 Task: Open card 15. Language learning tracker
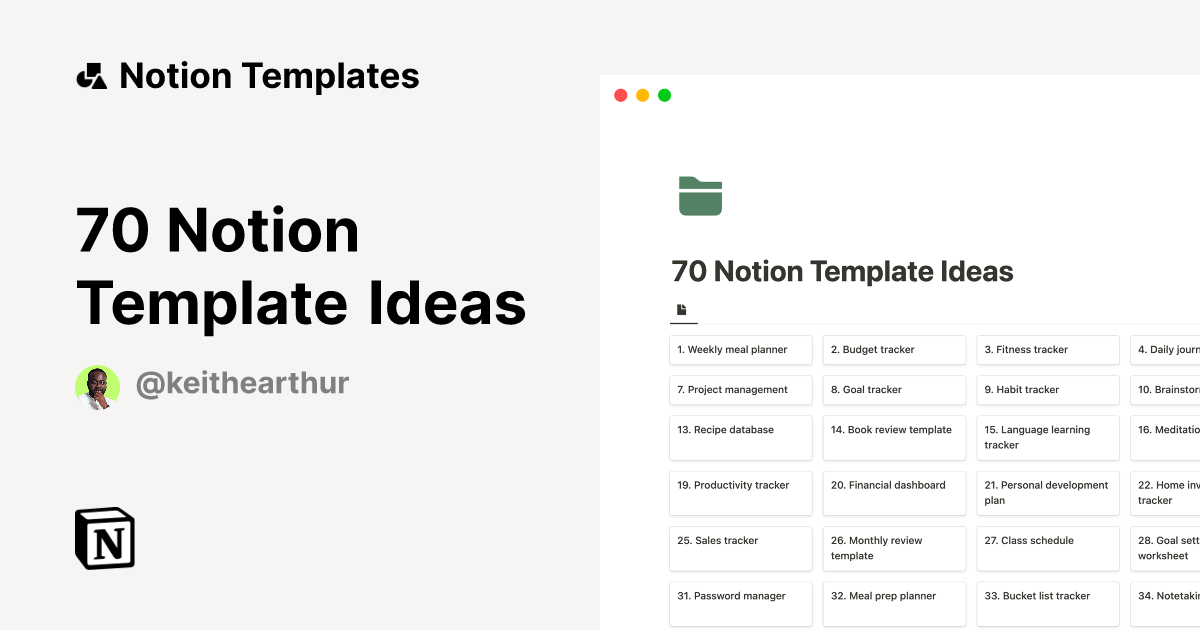[1048, 438]
